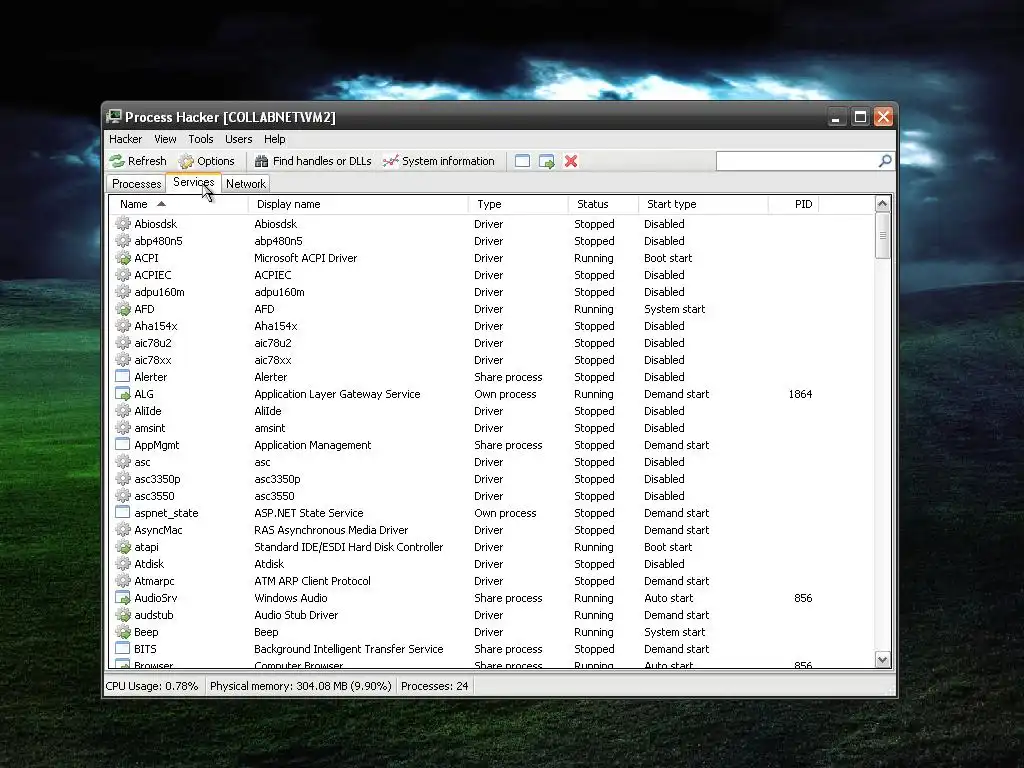Image resolution: width=1024 pixels, height=768 pixels.
Task: Click the vertical scrollbar thumb
Action: click(x=882, y=235)
